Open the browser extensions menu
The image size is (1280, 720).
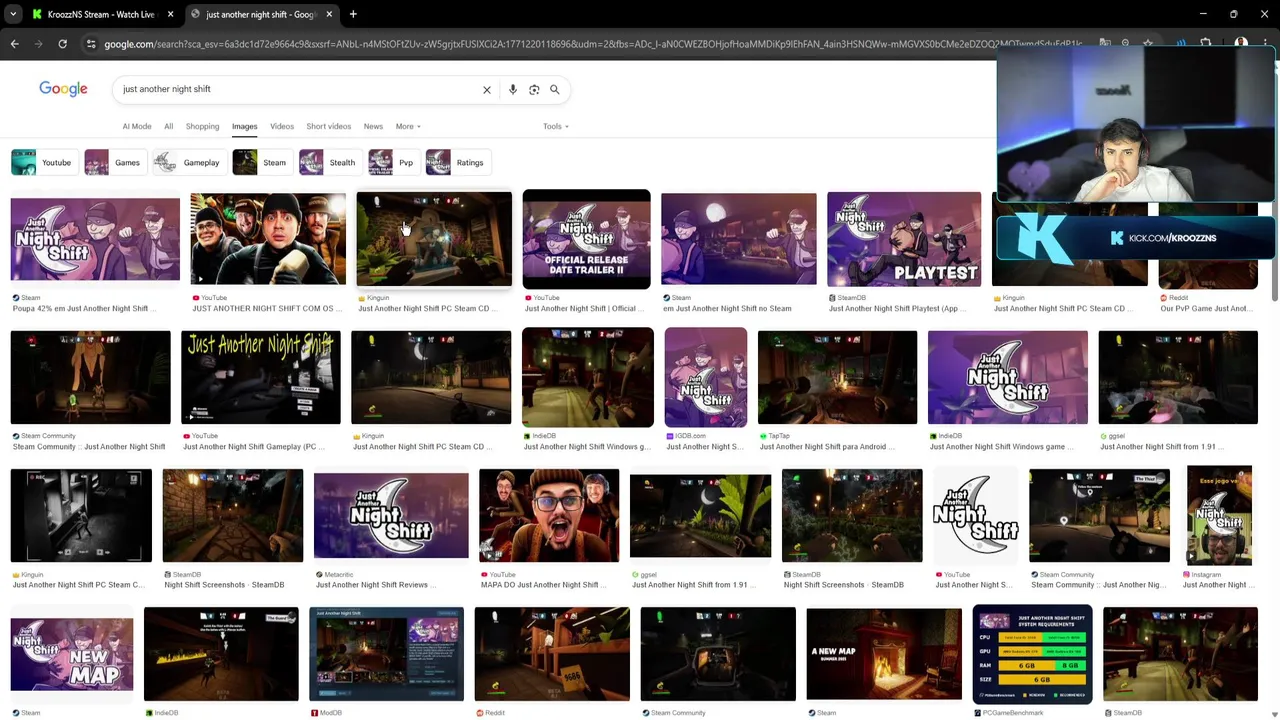(x=1205, y=44)
